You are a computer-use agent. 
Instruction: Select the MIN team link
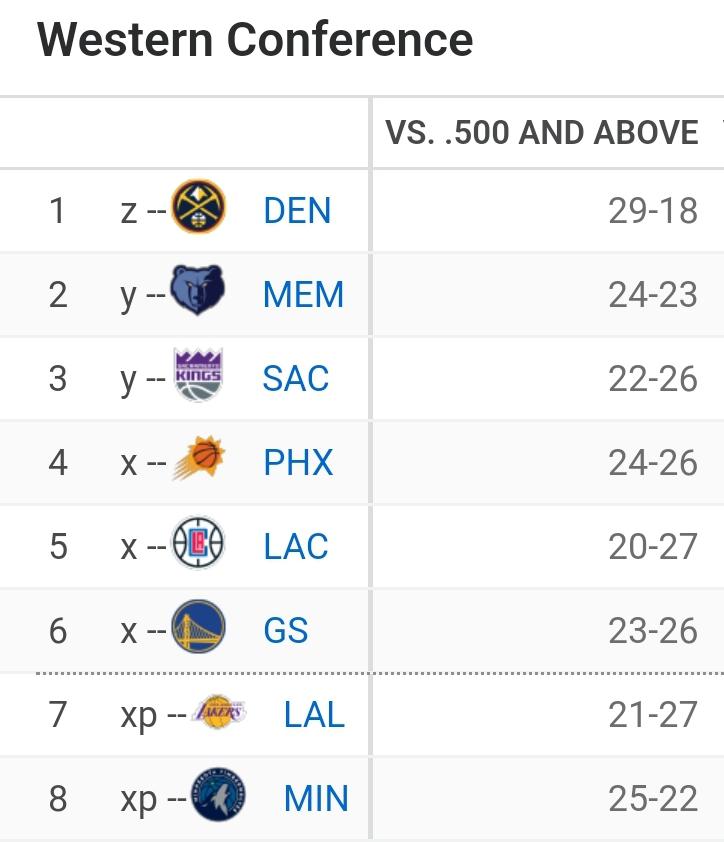coord(316,799)
